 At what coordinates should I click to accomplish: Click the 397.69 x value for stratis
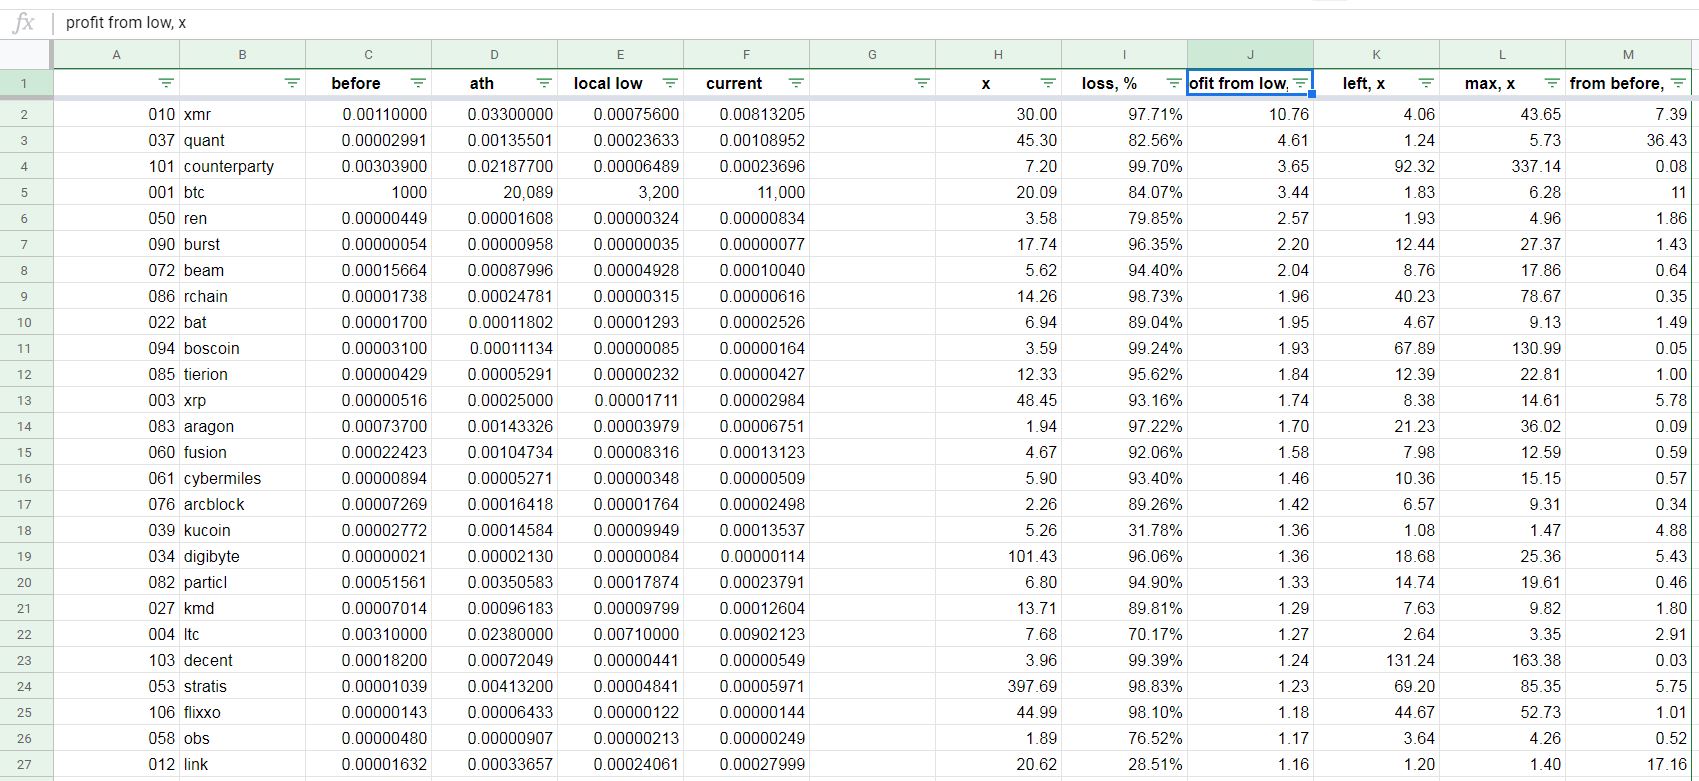pyautogui.click(x=998, y=686)
